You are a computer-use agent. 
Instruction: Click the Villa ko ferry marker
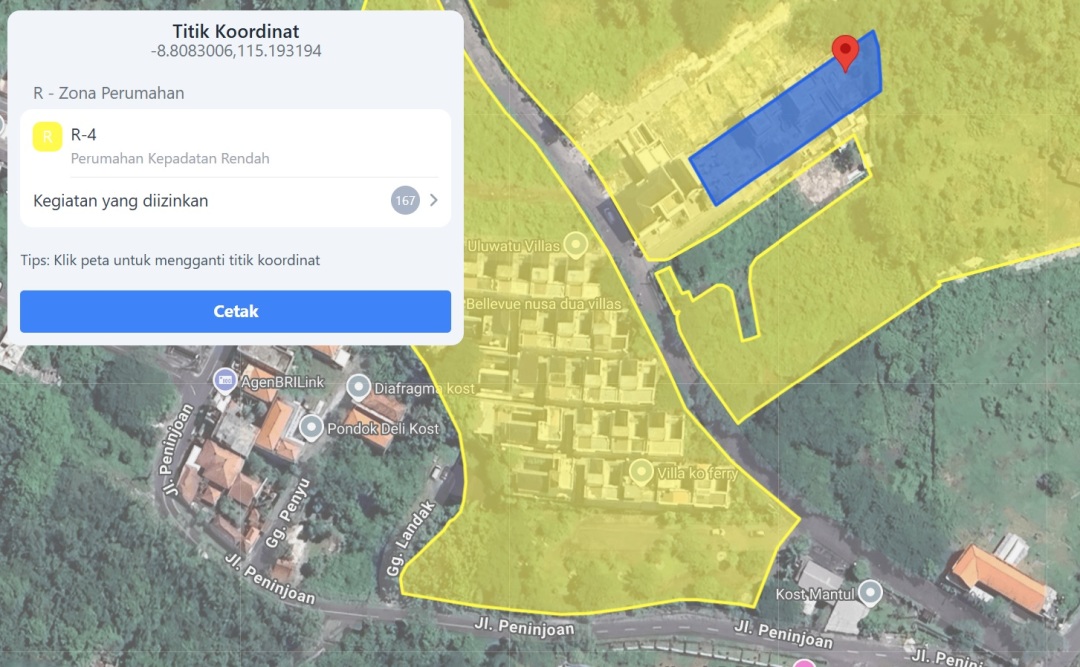641,472
